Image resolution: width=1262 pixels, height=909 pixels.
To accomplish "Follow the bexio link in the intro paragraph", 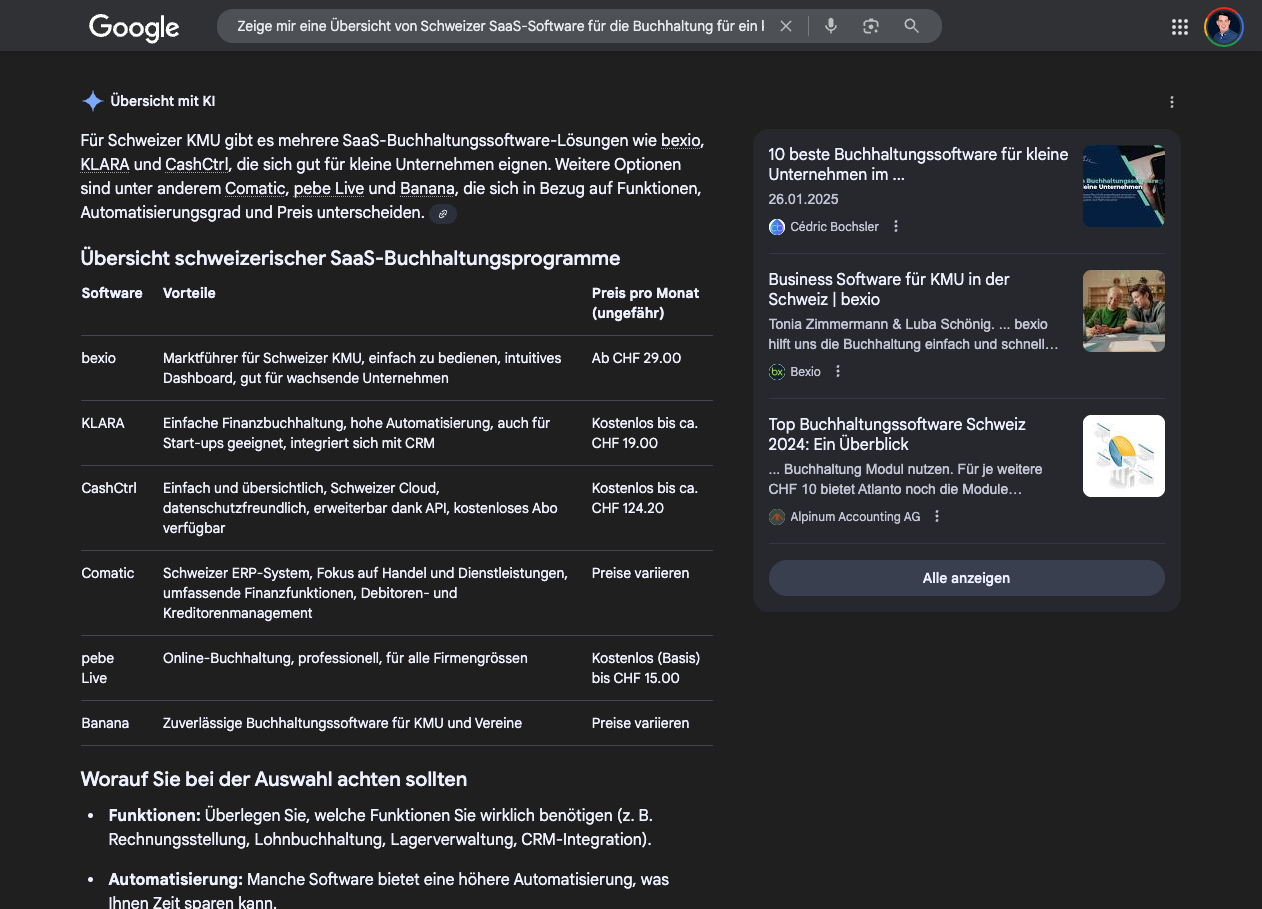I will [680, 140].
